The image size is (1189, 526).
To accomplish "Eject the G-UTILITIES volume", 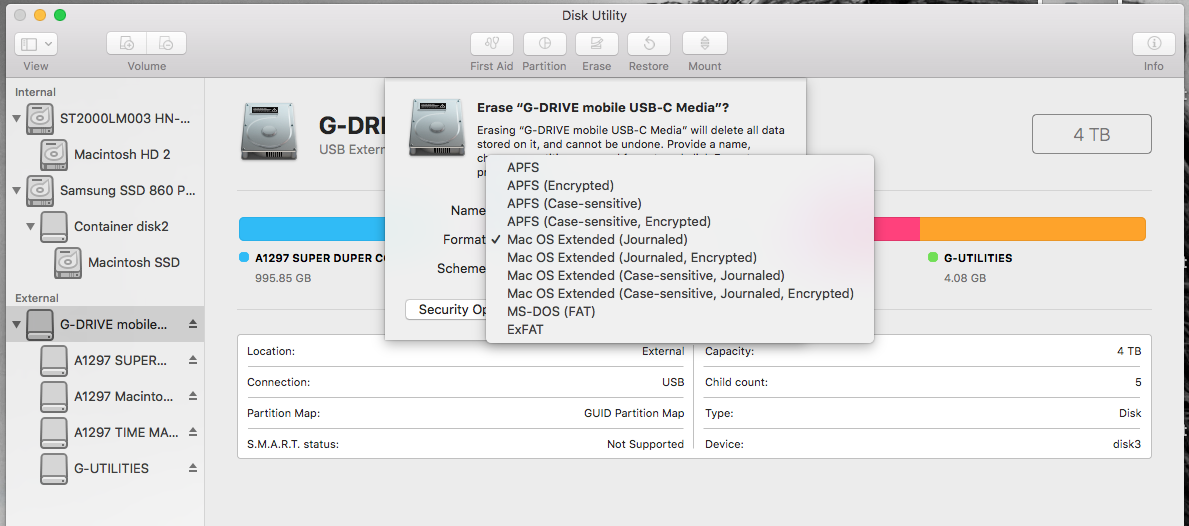I will pyautogui.click(x=193, y=468).
